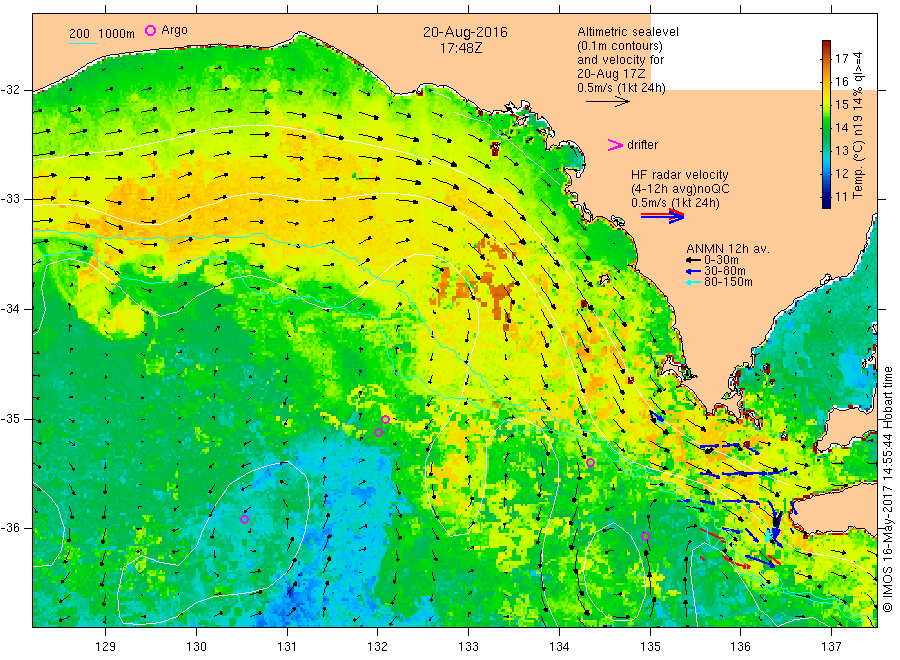The image size is (900, 660).
Task: Click the '20-Aug 17Z' text
Action: tap(611, 74)
